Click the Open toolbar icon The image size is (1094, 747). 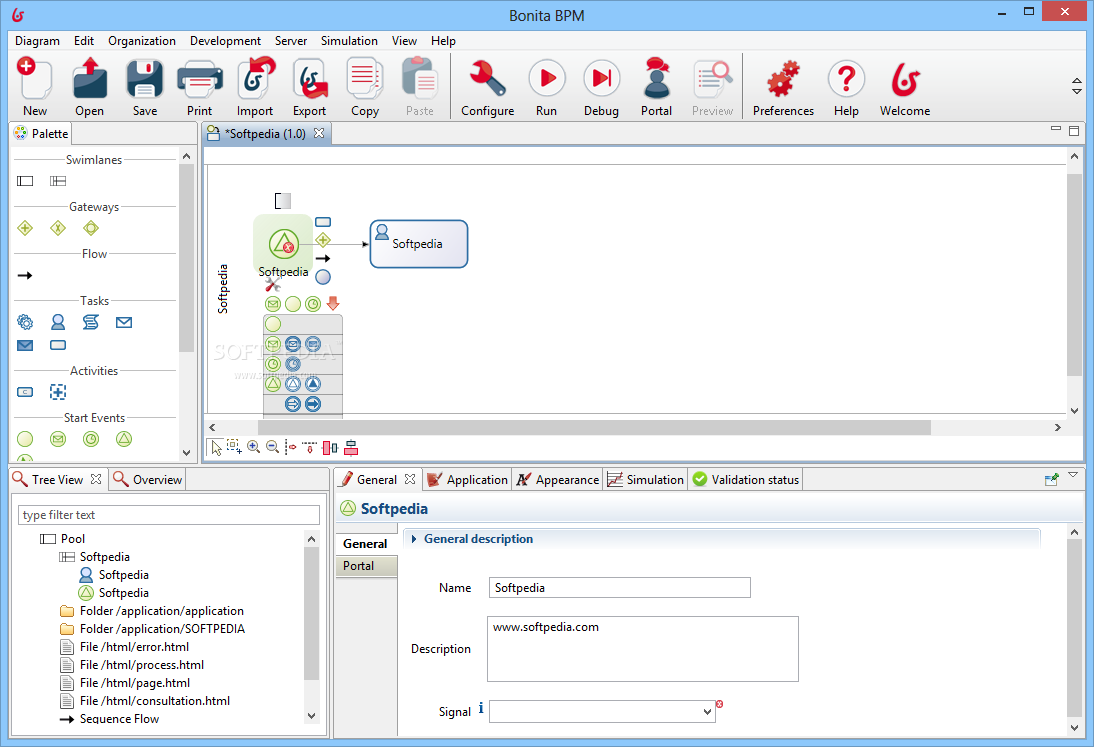90,80
